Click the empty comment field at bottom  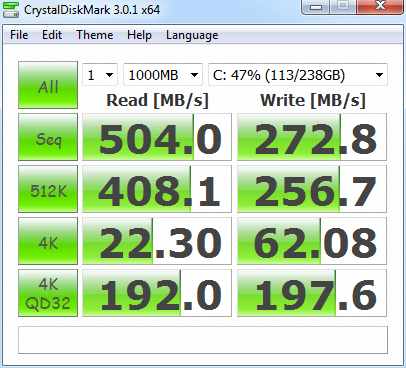(203, 340)
